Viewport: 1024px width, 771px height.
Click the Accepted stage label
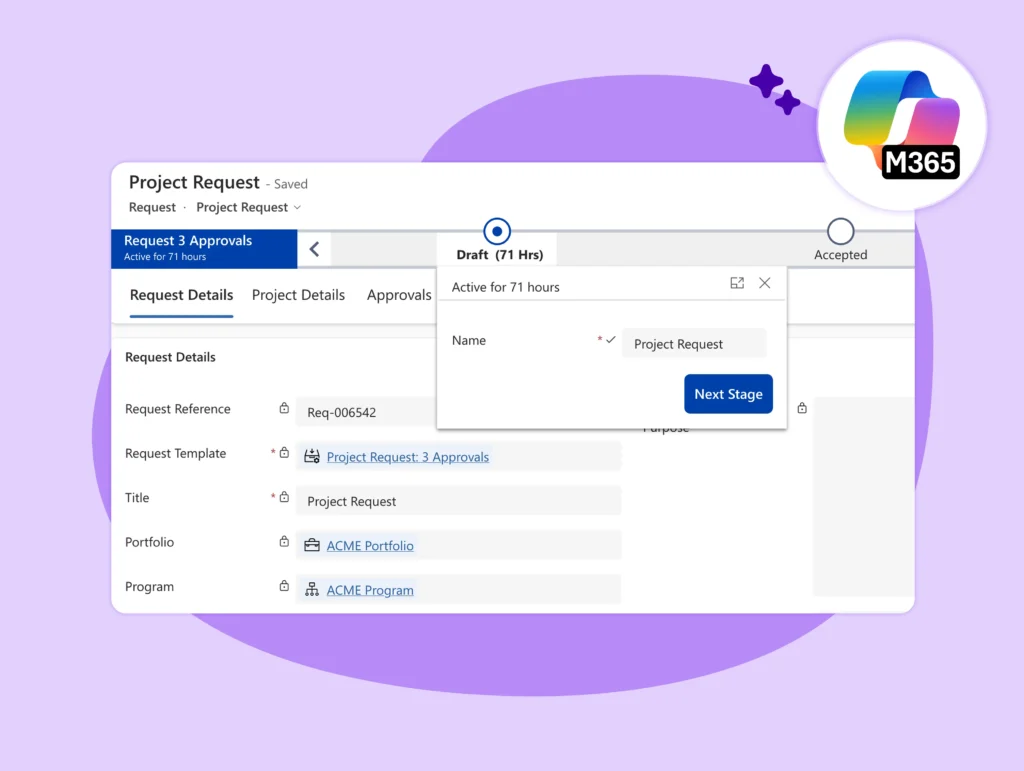(x=840, y=255)
